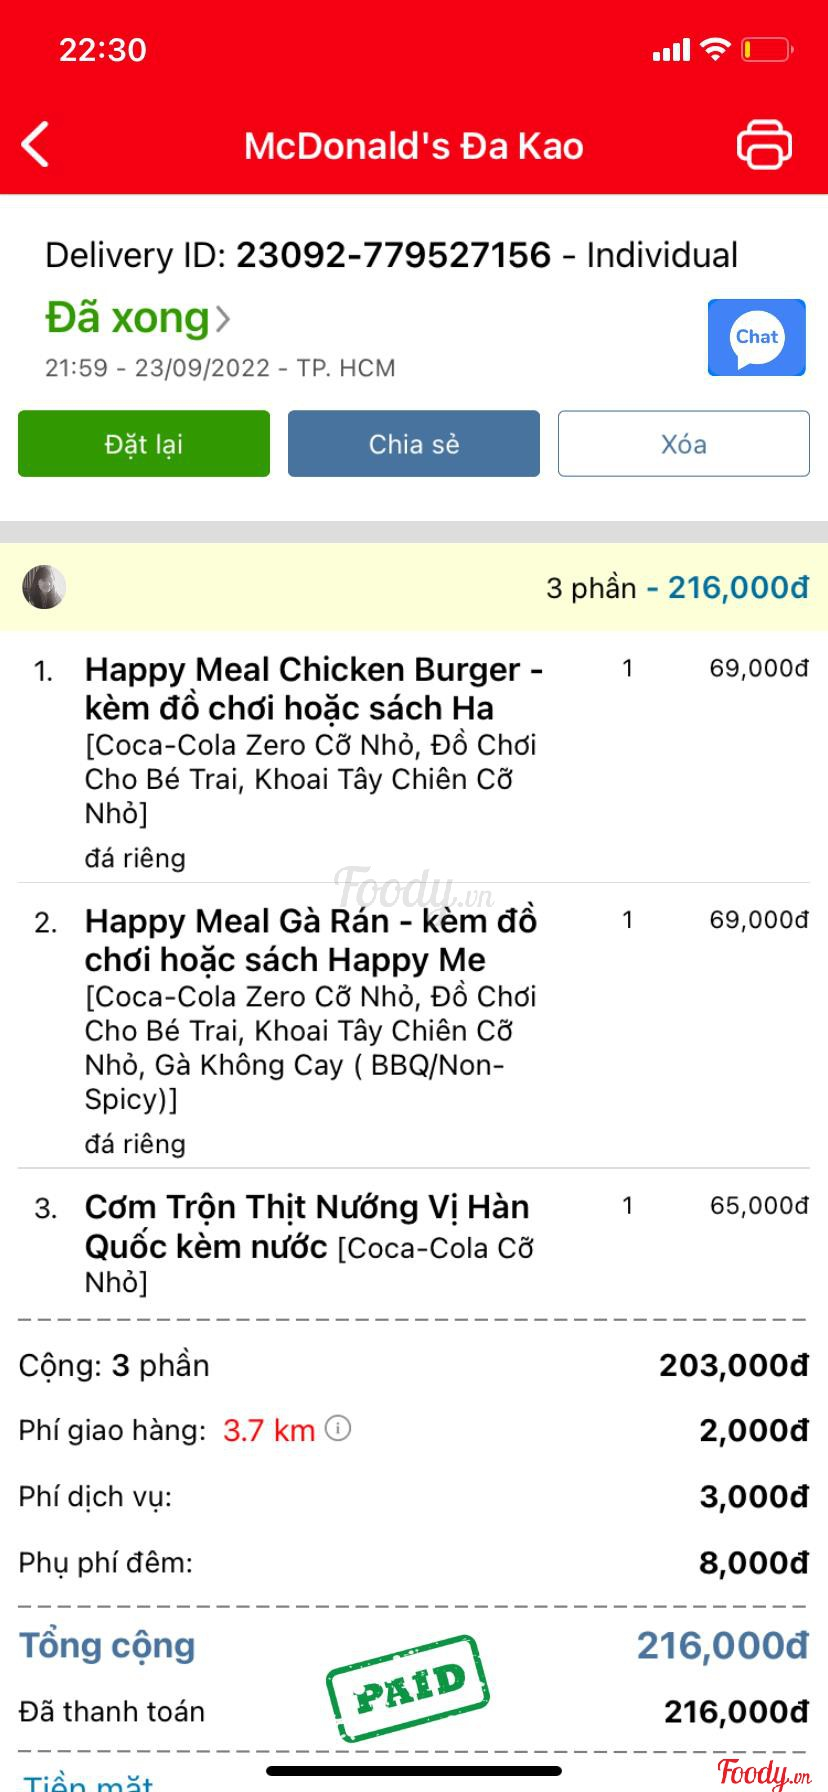Select the Cơm Trộn Thịt Nướng item
The image size is (828, 1792).
tap(308, 1226)
